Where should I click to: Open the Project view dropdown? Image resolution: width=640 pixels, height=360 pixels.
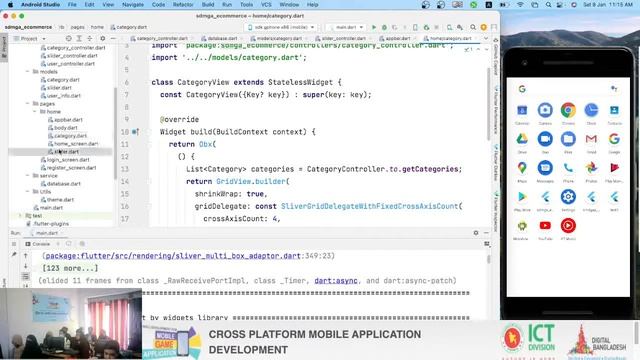click(29, 38)
